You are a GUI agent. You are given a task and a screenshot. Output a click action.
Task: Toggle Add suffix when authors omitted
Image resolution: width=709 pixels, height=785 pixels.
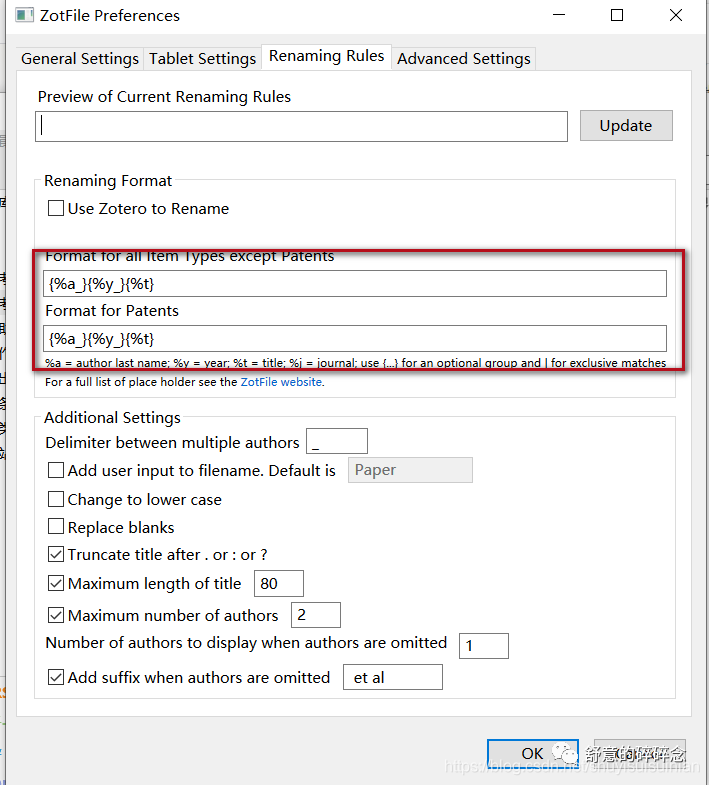[x=56, y=678]
